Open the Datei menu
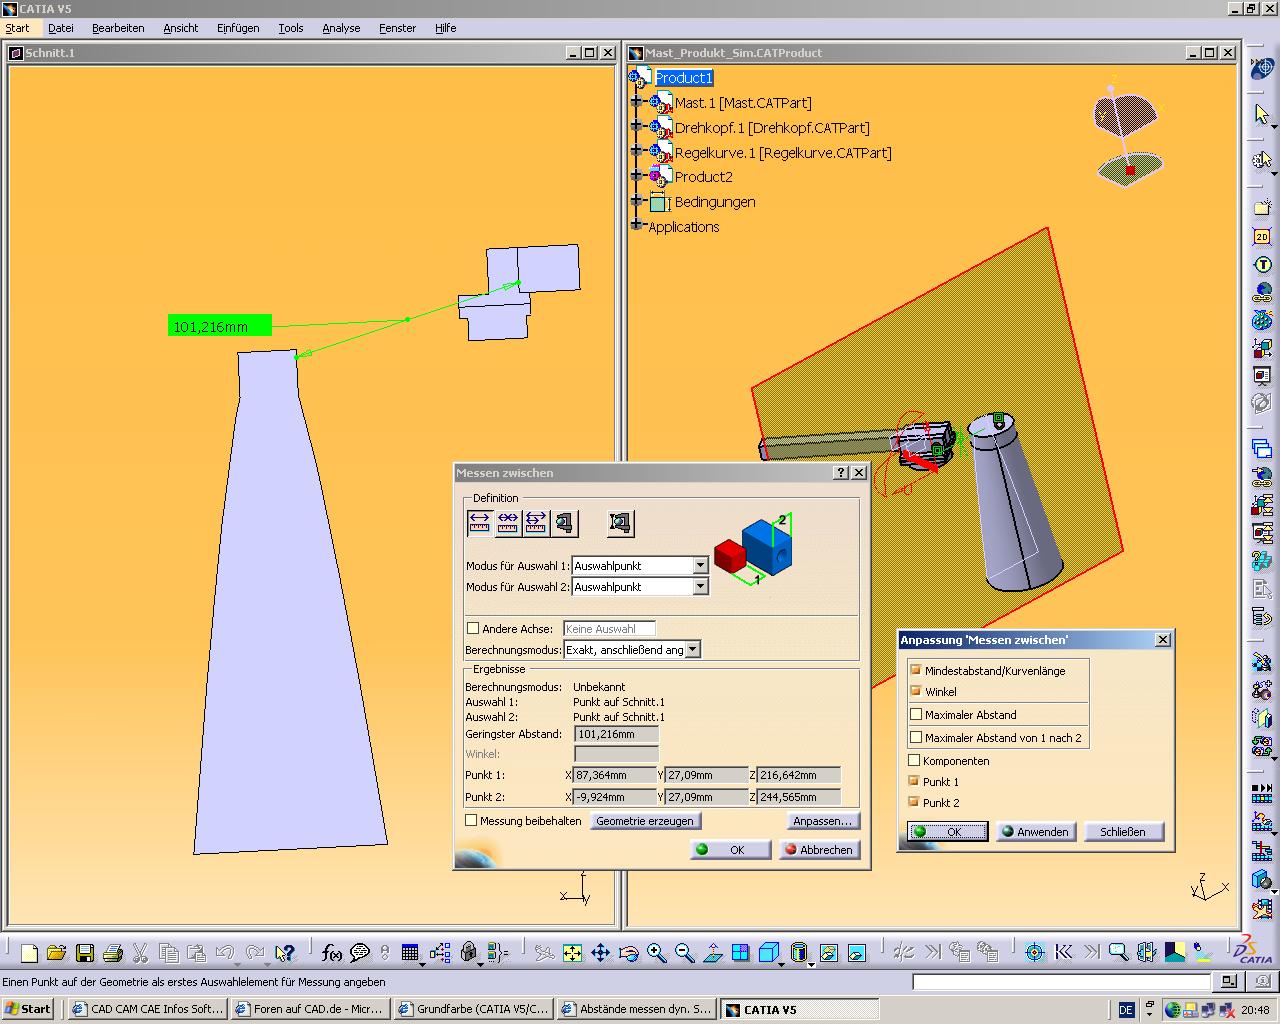 click(x=61, y=28)
